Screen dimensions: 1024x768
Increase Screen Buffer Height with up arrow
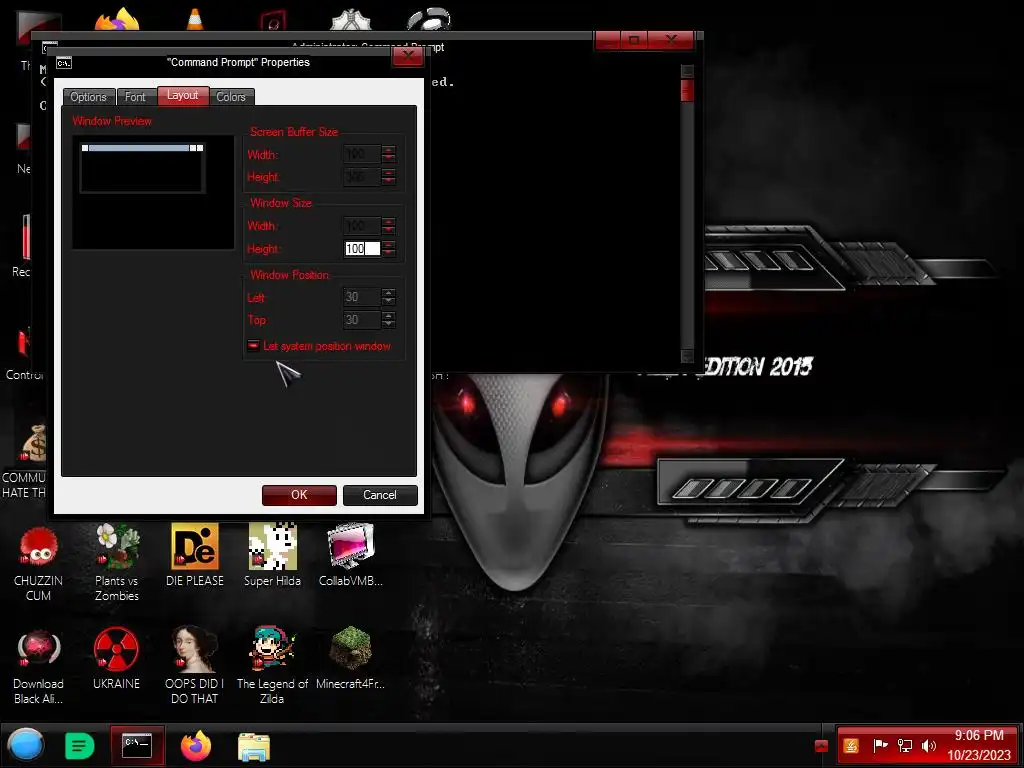point(389,173)
